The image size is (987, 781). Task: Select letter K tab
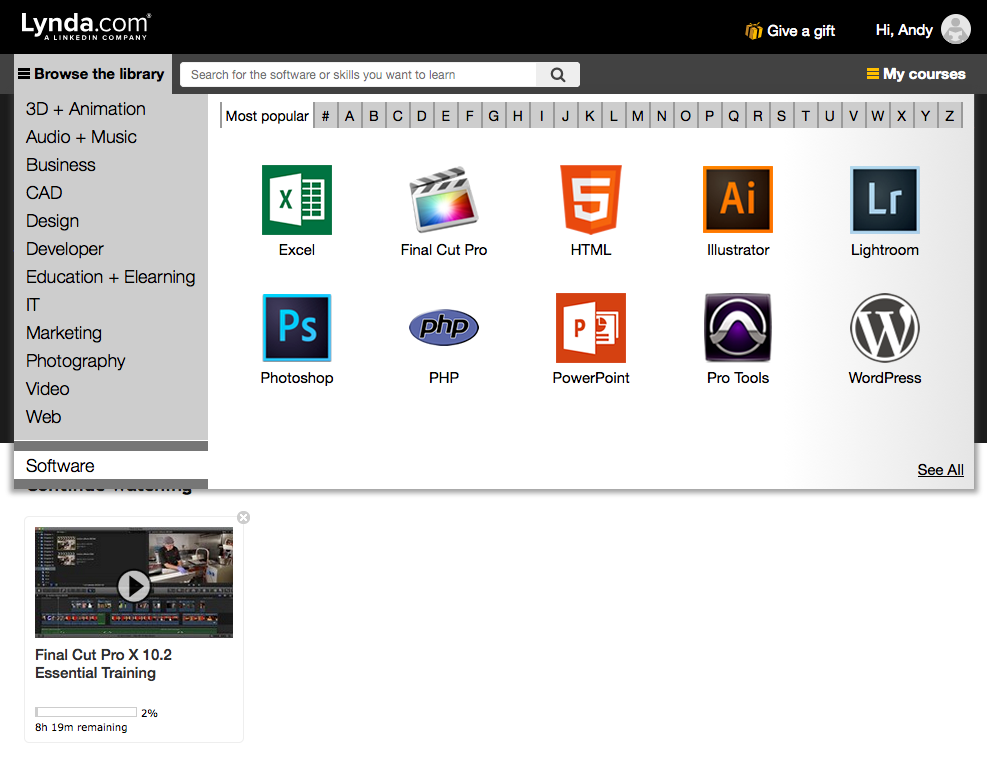point(590,116)
